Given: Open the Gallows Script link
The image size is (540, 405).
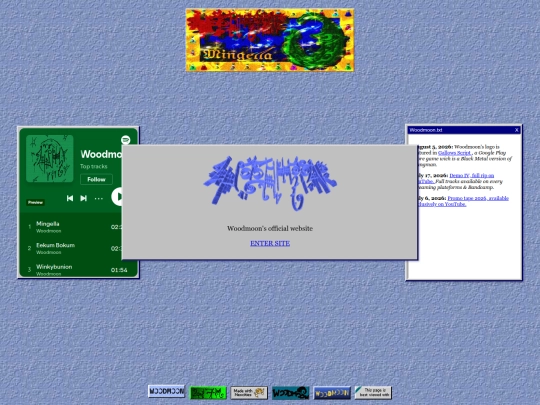Looking at the screenshot, I should coord(455,153).
